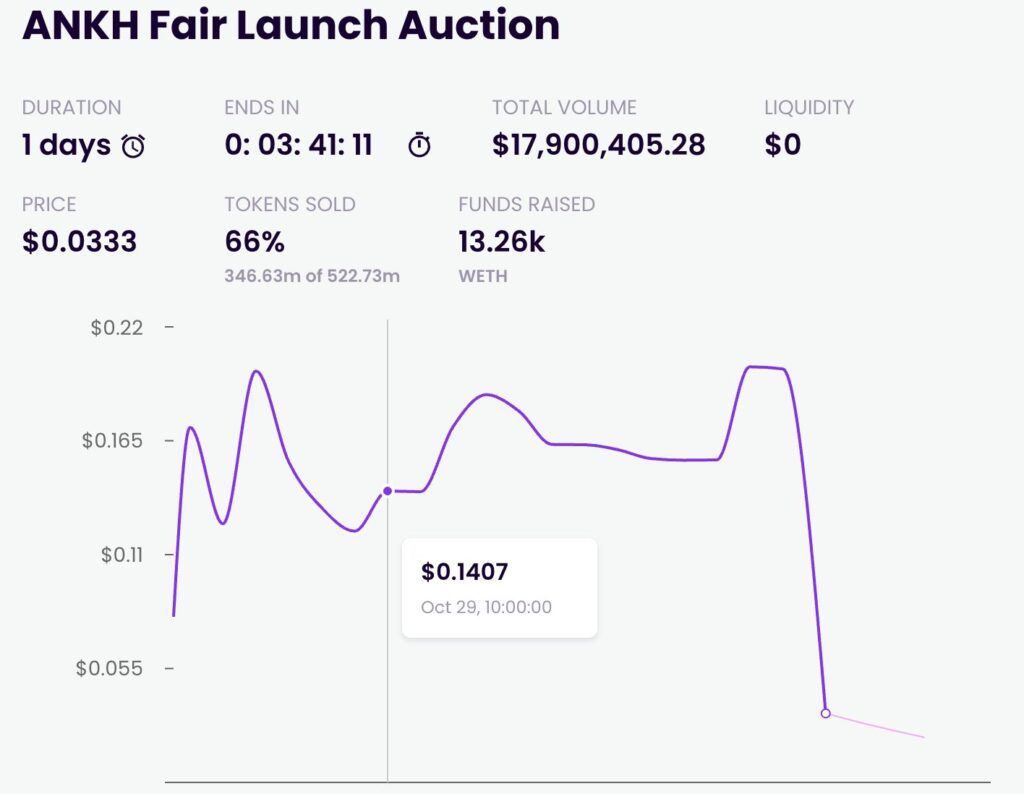Click the stopwatch icon next to countdown

[419, 144]
